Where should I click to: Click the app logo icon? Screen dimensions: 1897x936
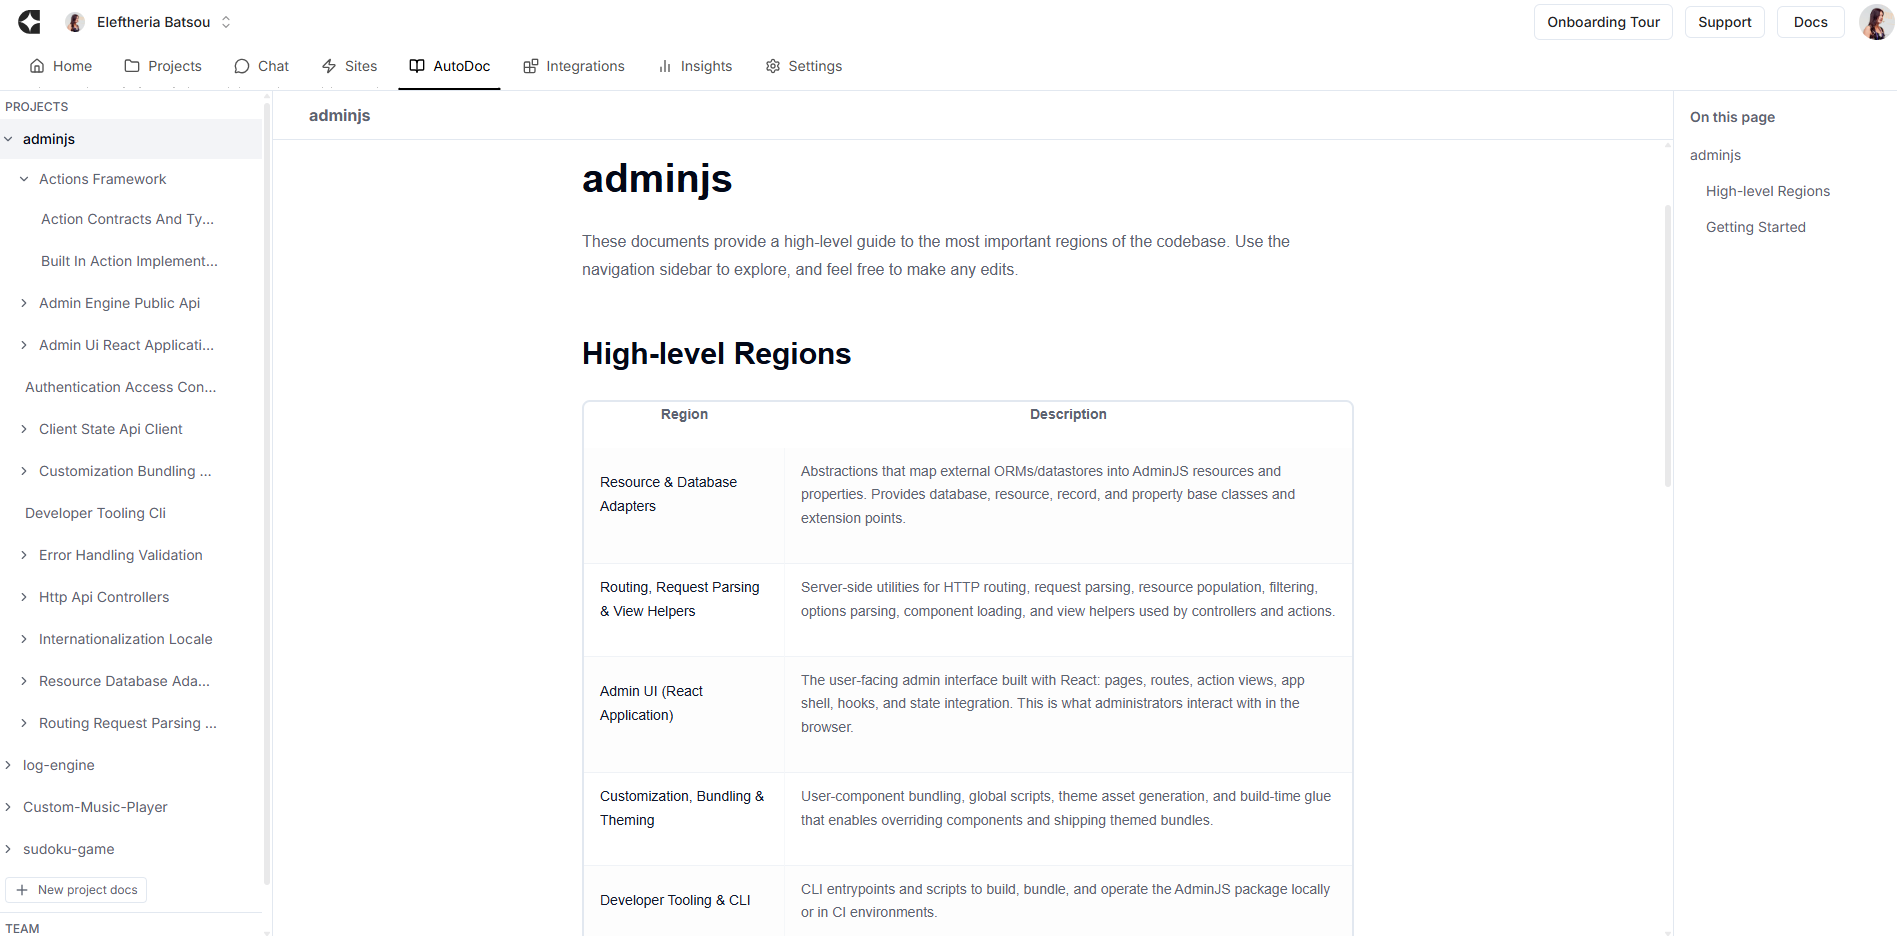pos(30,22)
